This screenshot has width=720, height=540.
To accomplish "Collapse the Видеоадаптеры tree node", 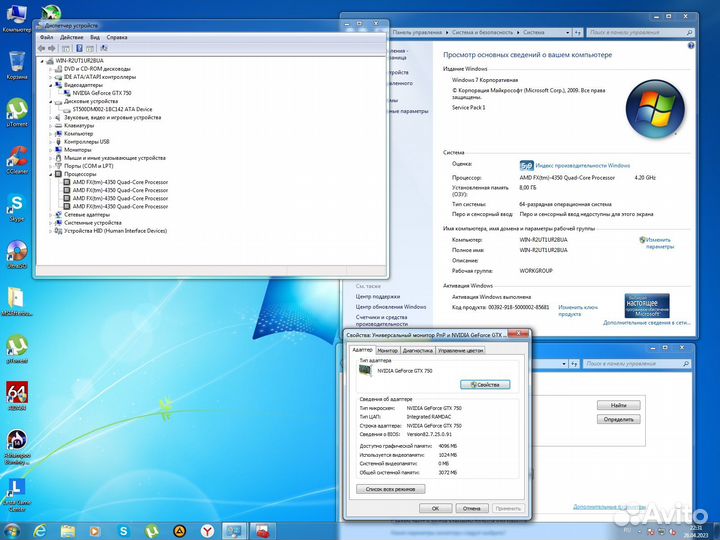I will tap(48, 85).
